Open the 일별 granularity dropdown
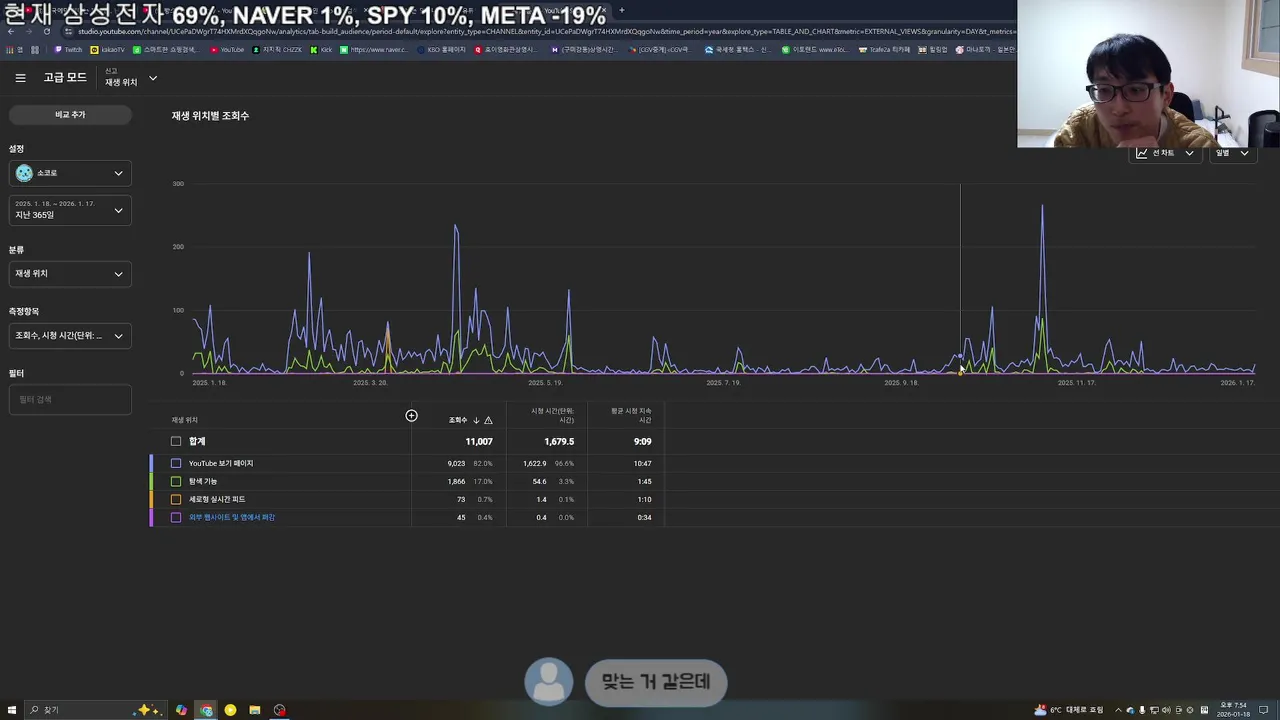1280x720 pixels. (x=1231, y=153)
